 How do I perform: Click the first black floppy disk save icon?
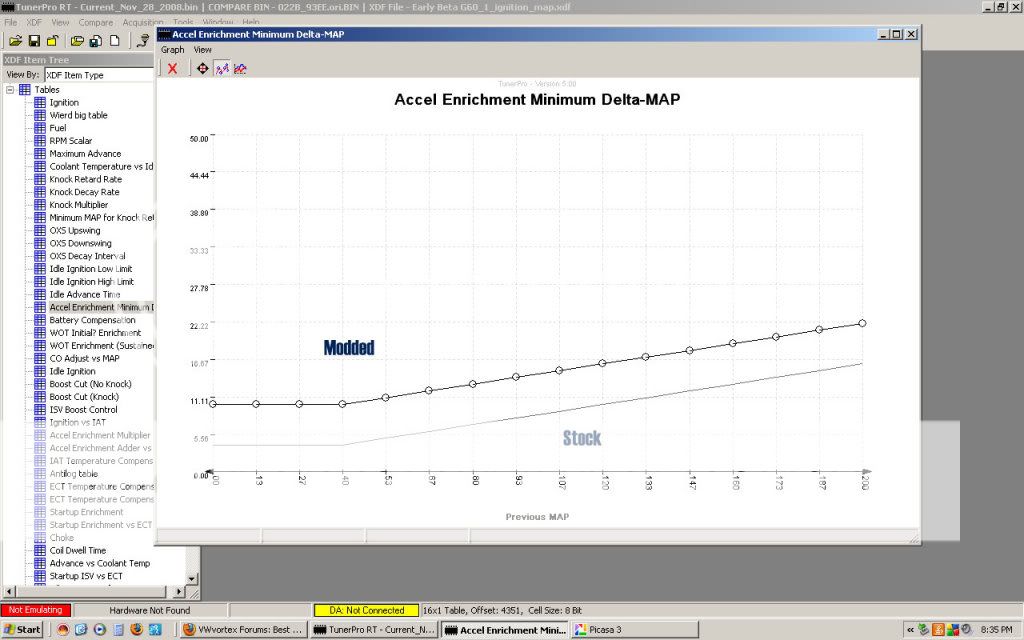[x=34, y=41]
